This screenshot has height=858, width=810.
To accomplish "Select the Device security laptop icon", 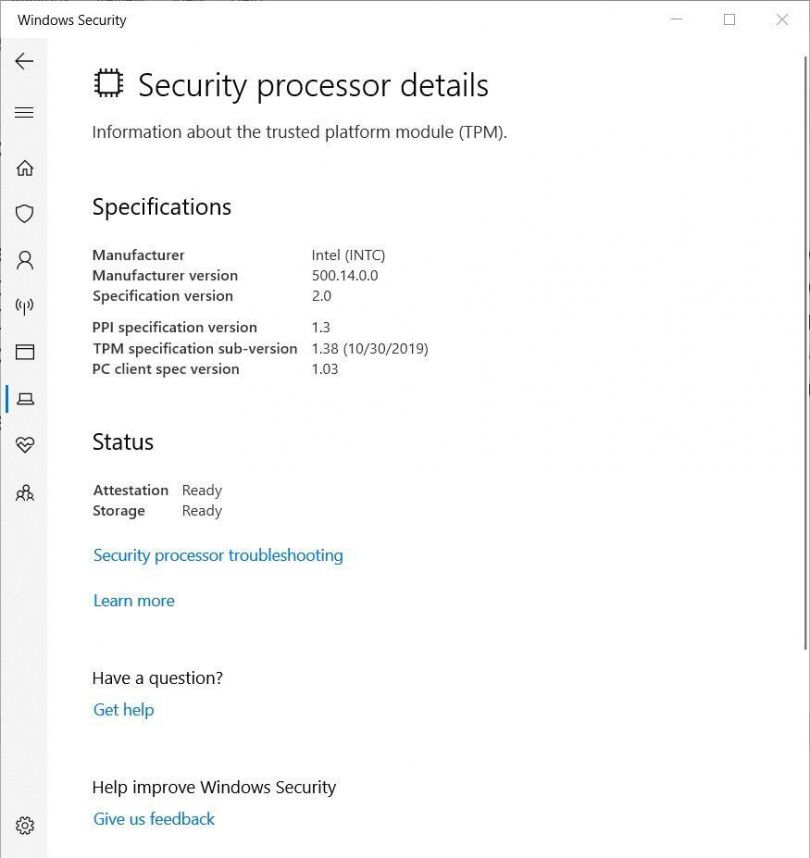I will pyautogui.click(x=24, y=398).
